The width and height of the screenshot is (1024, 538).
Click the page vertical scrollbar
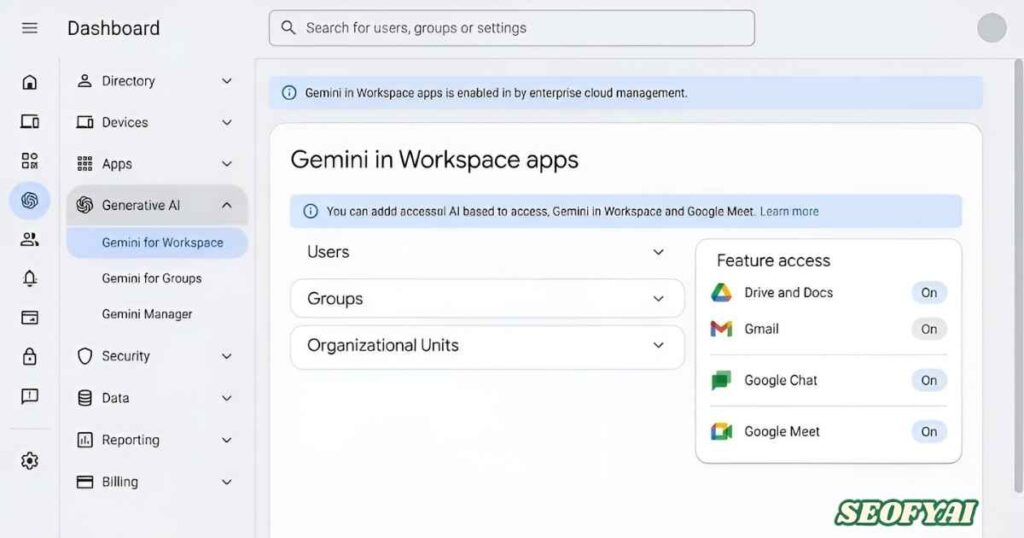click(x=1017, y=276)
